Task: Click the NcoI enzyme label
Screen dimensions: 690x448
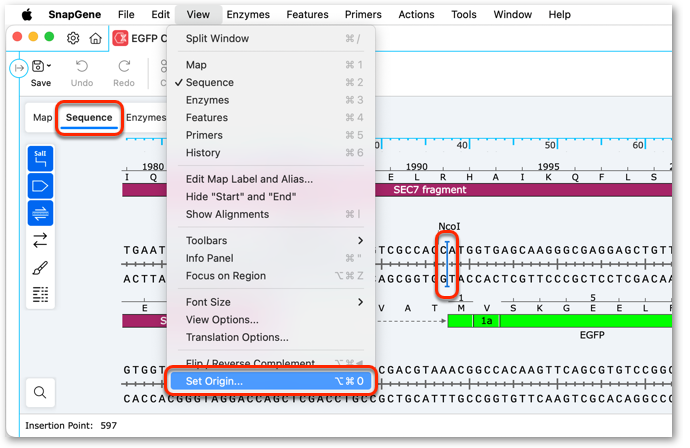Action: pyautogui.click(x=449, y=226)
